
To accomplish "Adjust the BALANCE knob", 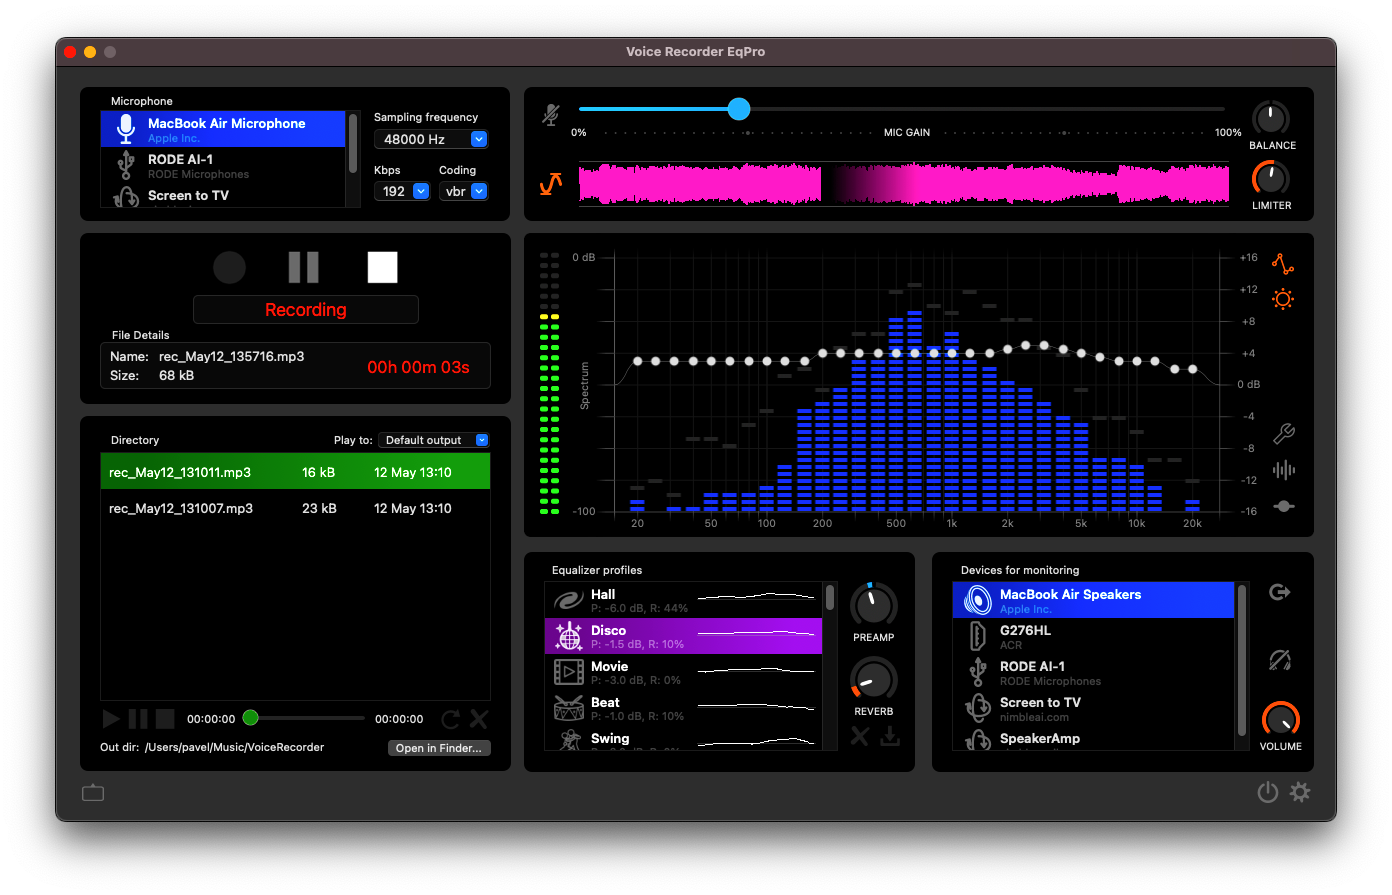I will coord(1271,118).
